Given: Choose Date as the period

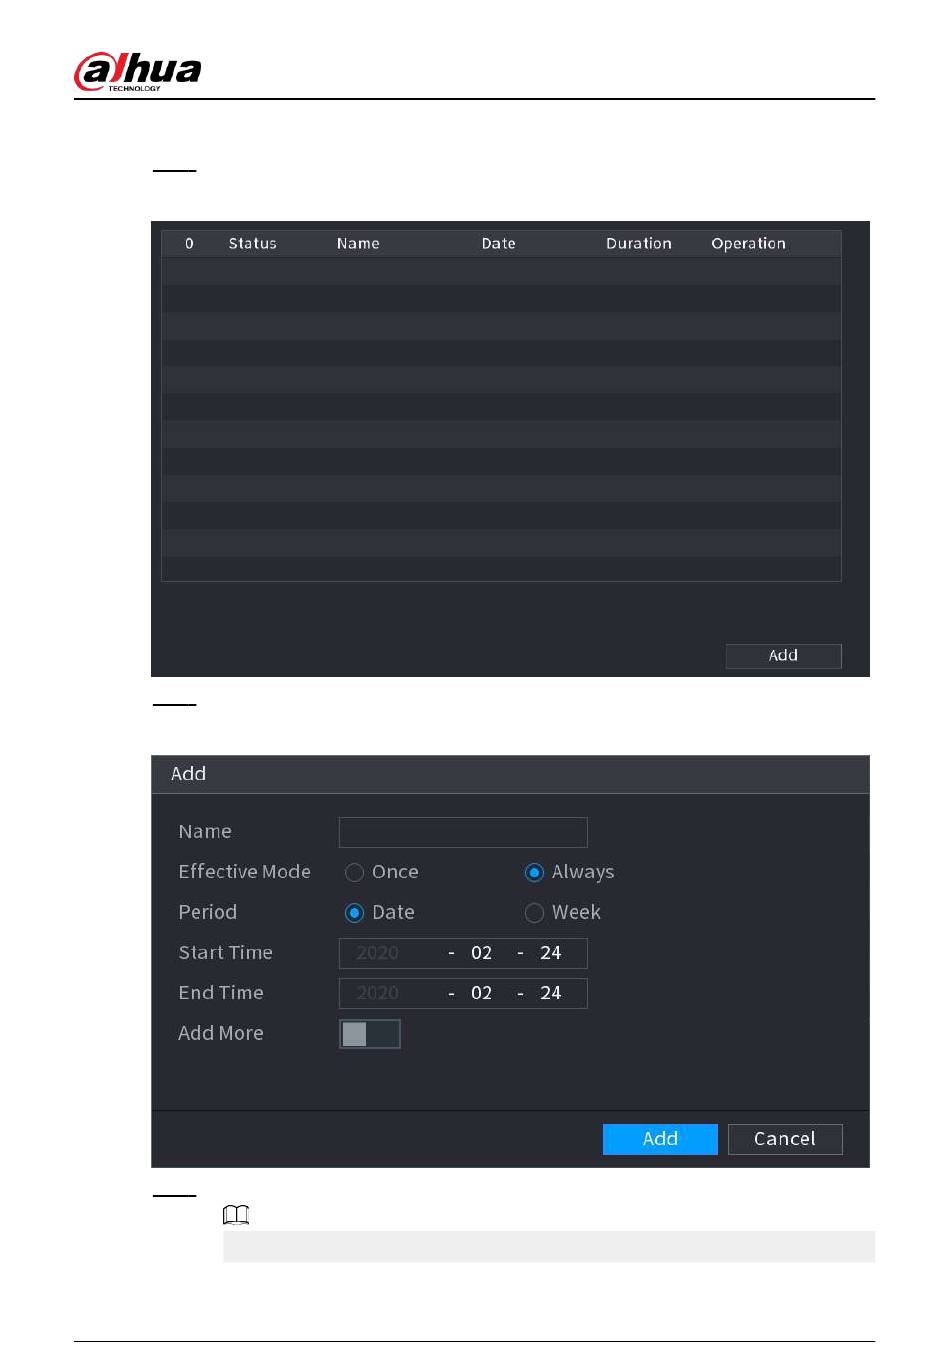Looking at the screenshot, I should 354,913.
